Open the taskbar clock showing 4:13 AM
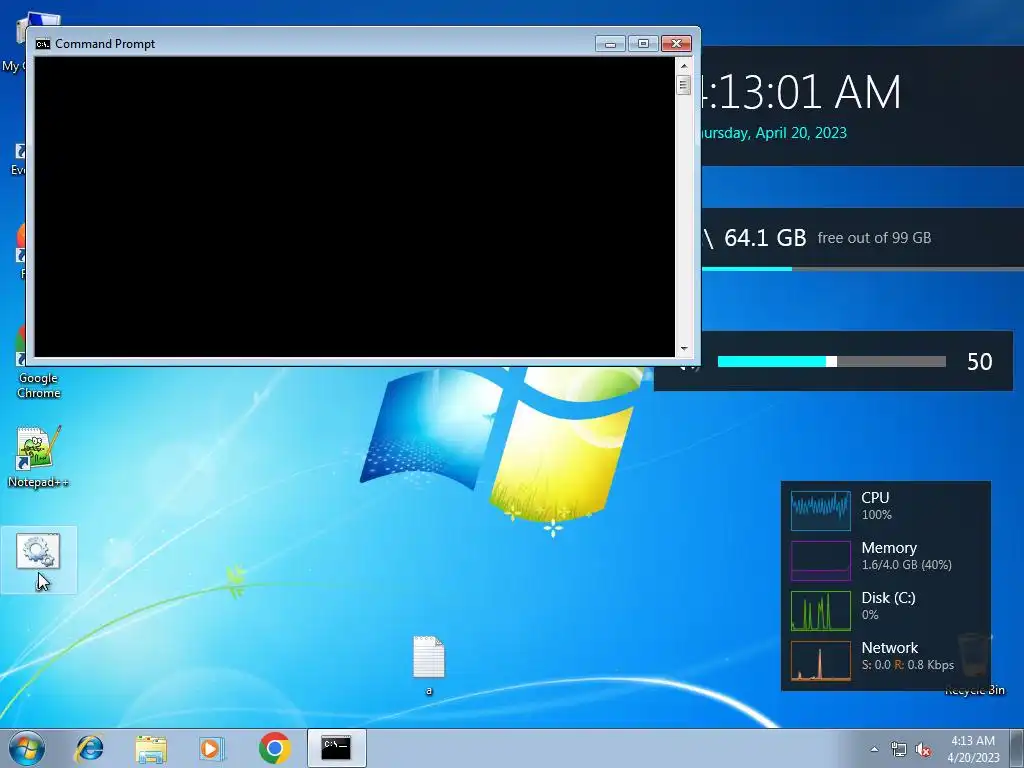The width and height of the screenshot is (1024, 768). click(973, 749)
